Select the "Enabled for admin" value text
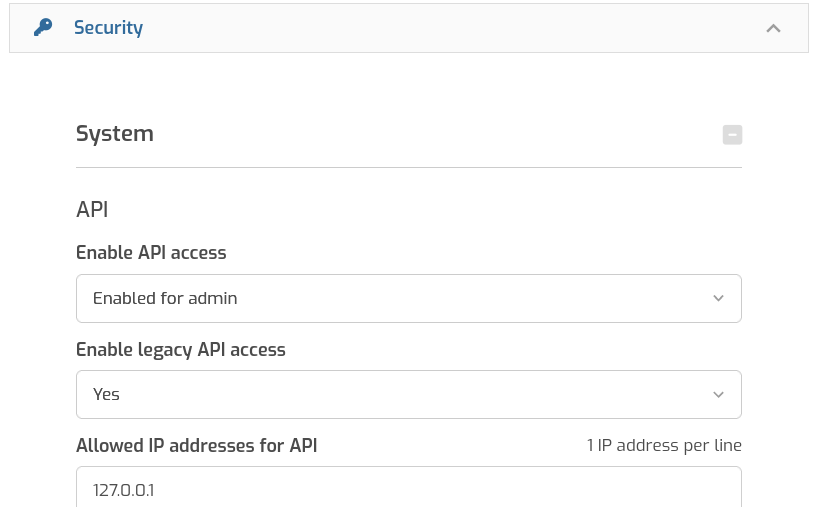The image size is (819, 507). [x=165, y=298]
